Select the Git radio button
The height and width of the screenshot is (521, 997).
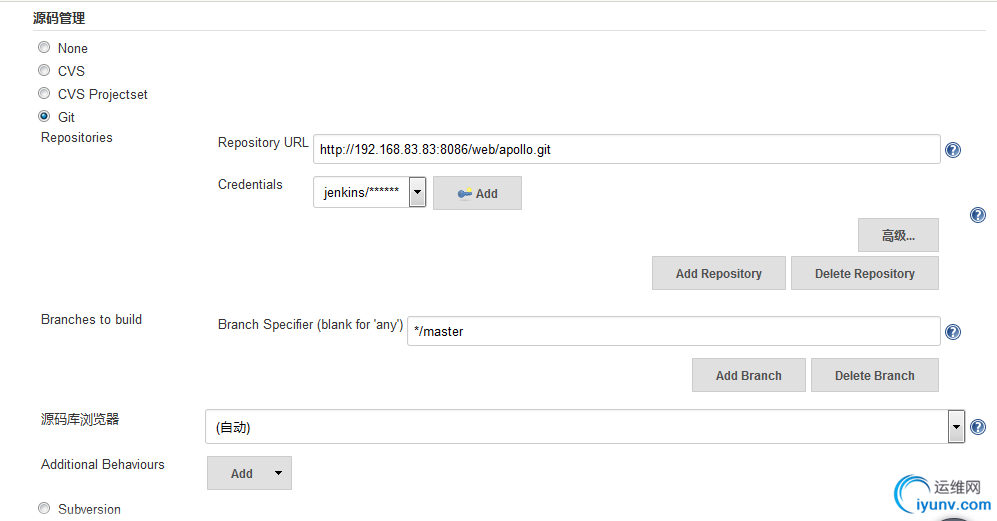[x=44, y=116]
